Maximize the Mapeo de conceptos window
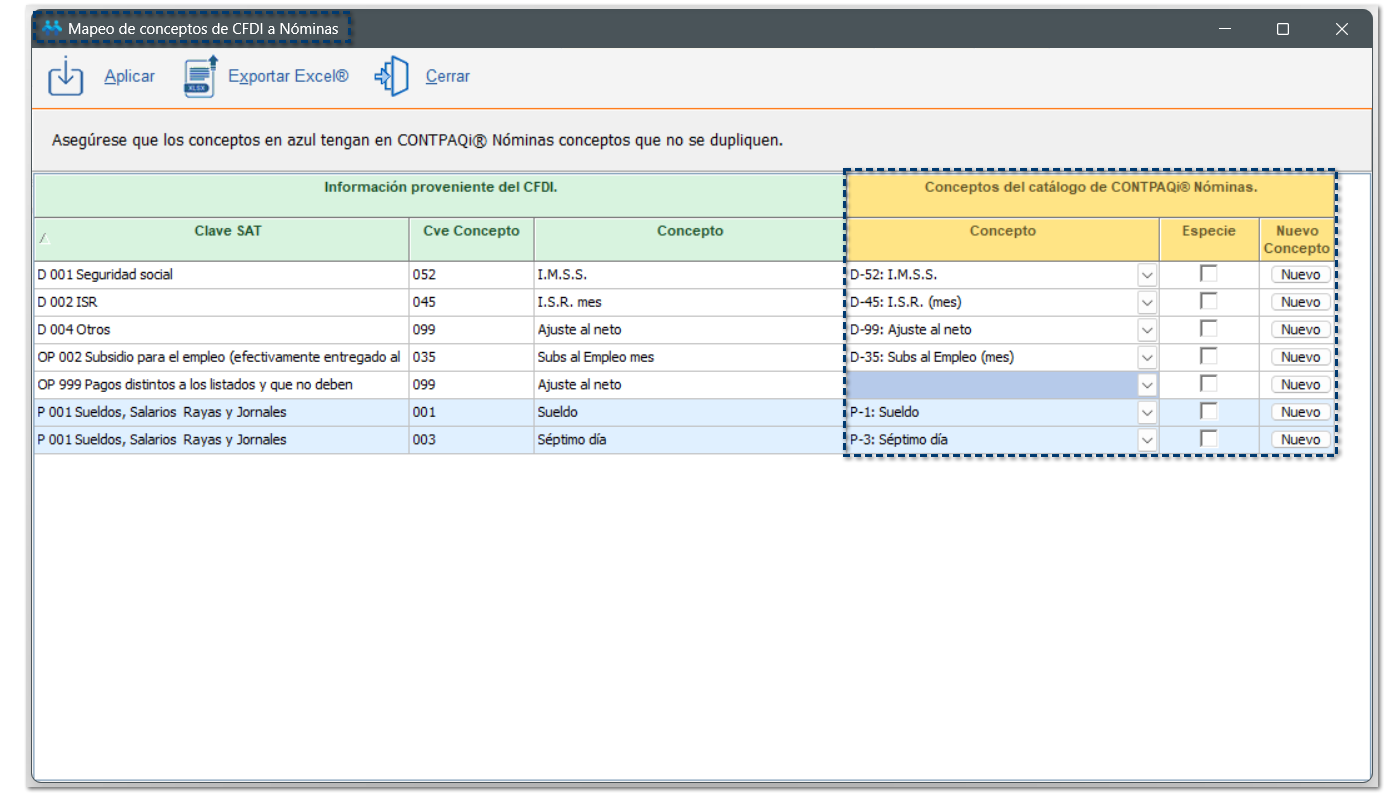 tap(1283, 29)
